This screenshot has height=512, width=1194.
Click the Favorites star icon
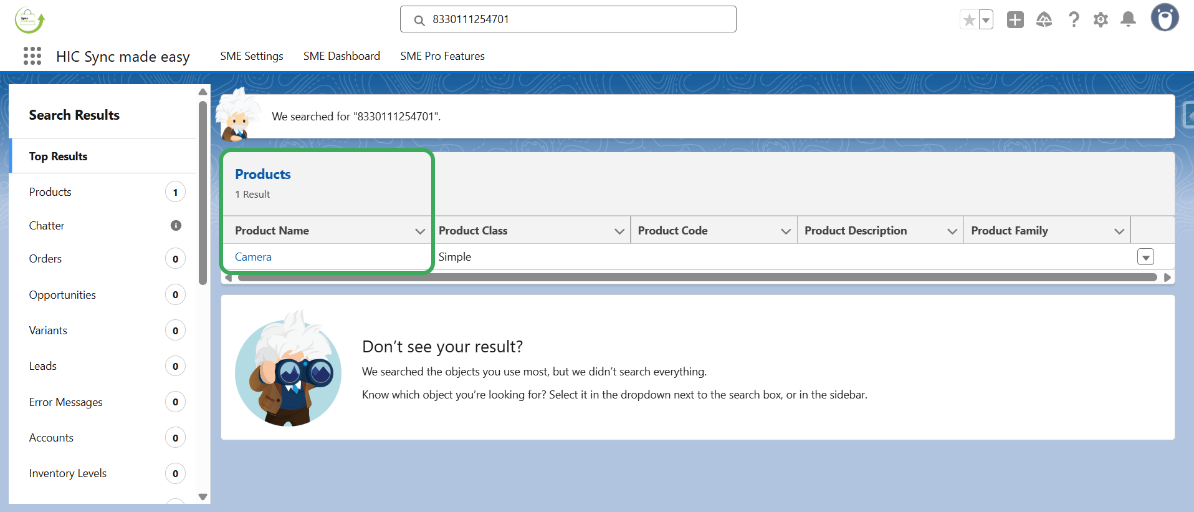[969, 20]
